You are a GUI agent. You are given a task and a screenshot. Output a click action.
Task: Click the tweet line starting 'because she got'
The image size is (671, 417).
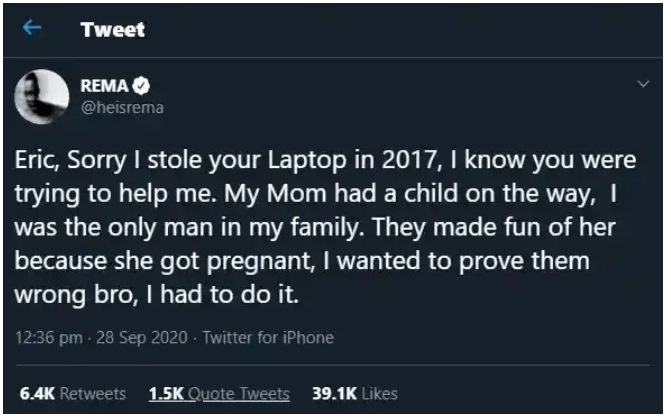(x=302, y=262)
